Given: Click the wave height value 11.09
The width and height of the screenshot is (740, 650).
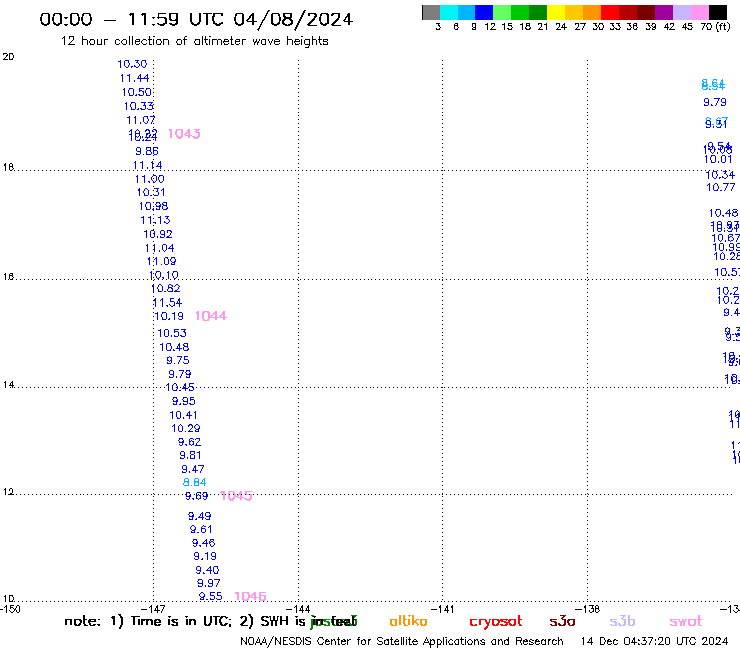Looking at the screenshot, I should (x=161, y=262).
